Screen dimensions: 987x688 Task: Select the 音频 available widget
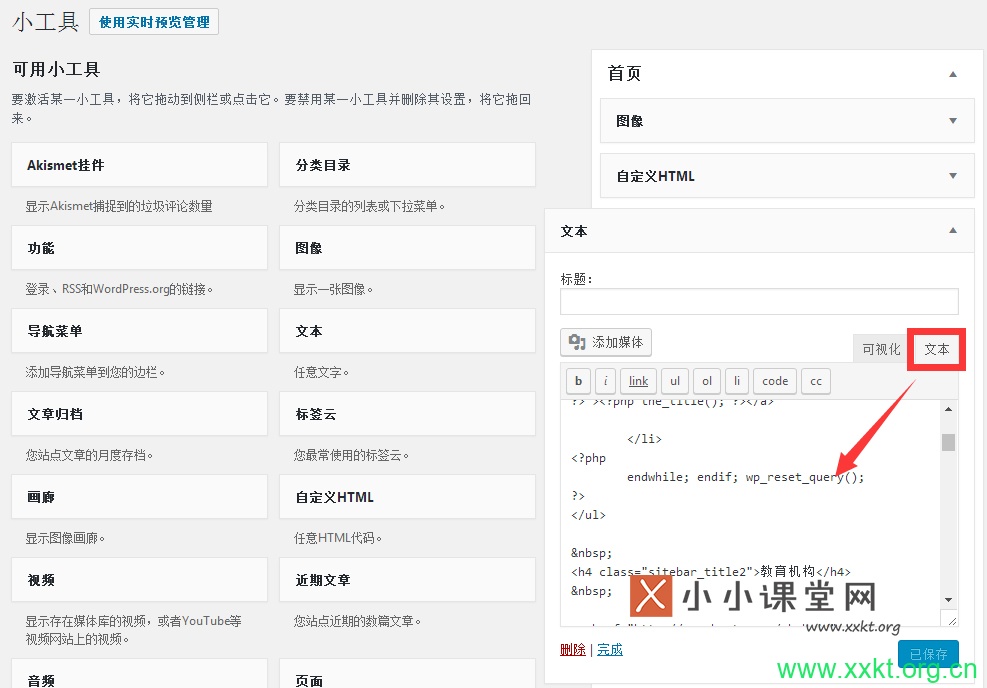click(x=139, y=674)
